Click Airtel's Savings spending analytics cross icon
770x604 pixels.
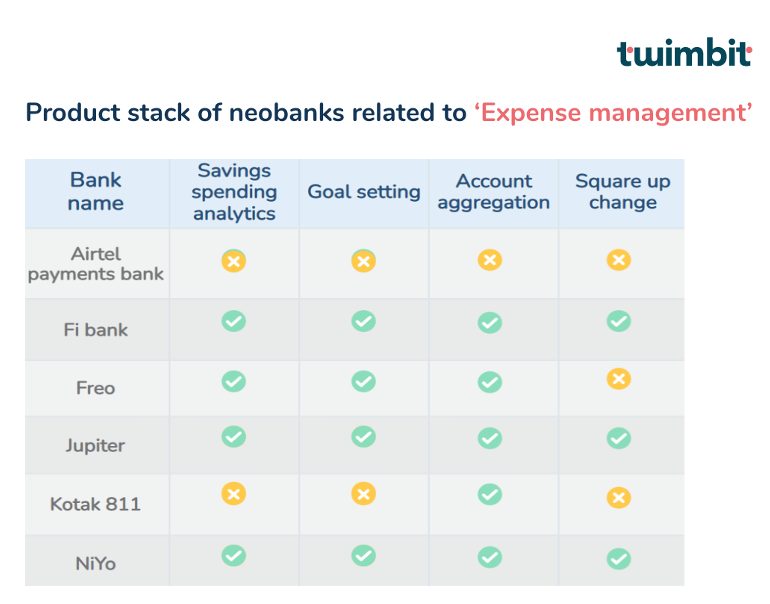point(234,261)
